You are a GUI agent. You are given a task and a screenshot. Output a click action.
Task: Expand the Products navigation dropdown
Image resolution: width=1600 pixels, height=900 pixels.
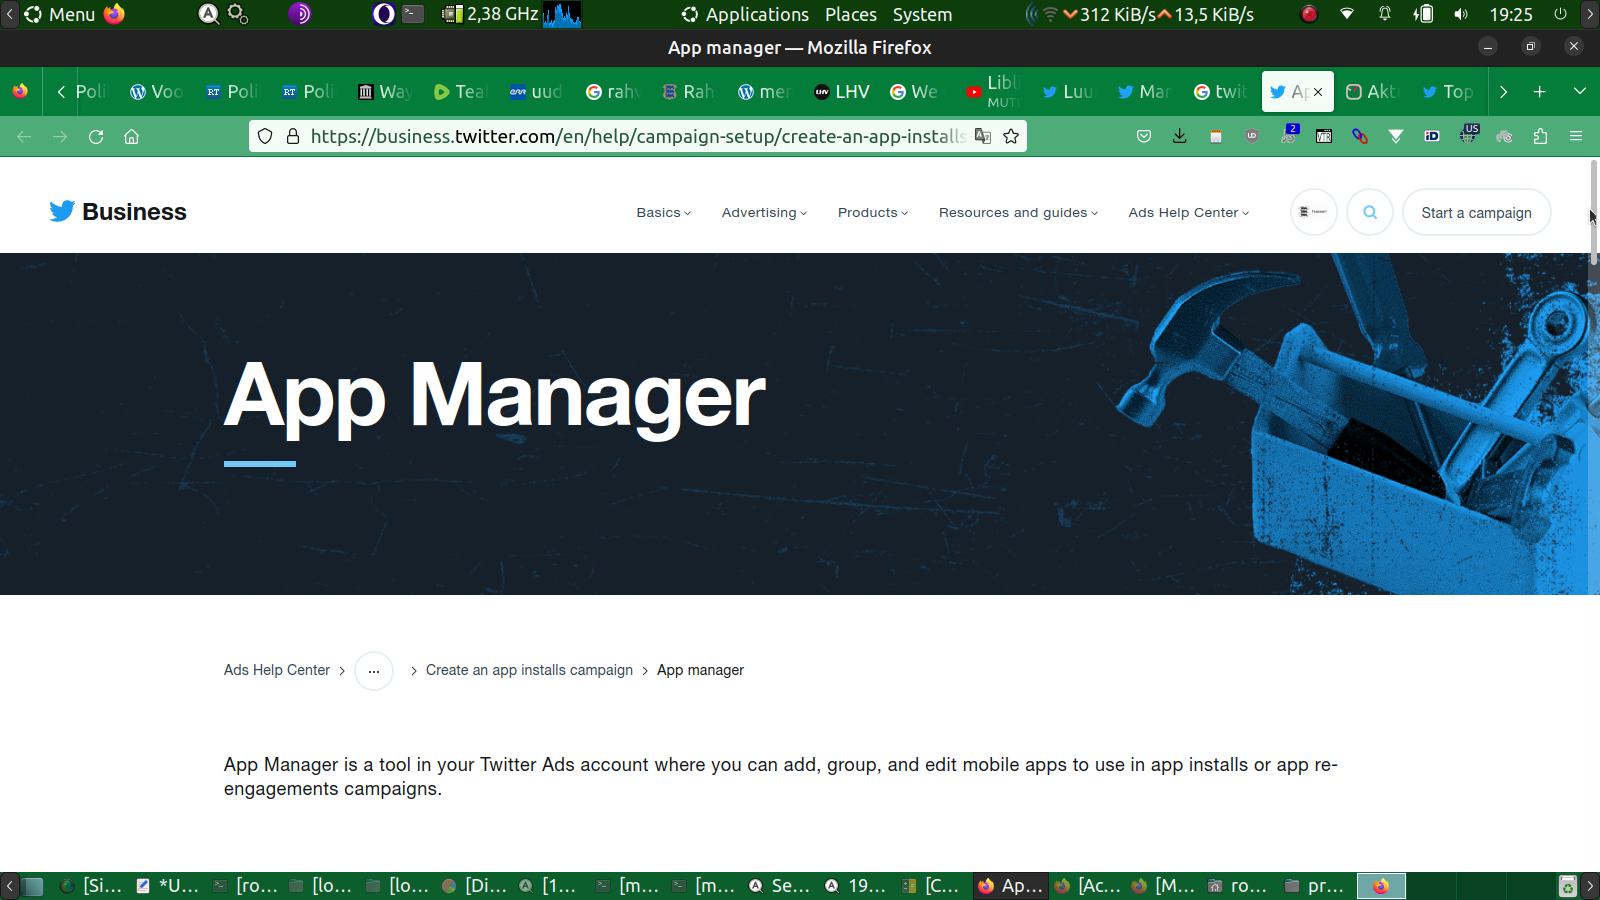pos(873,213)
